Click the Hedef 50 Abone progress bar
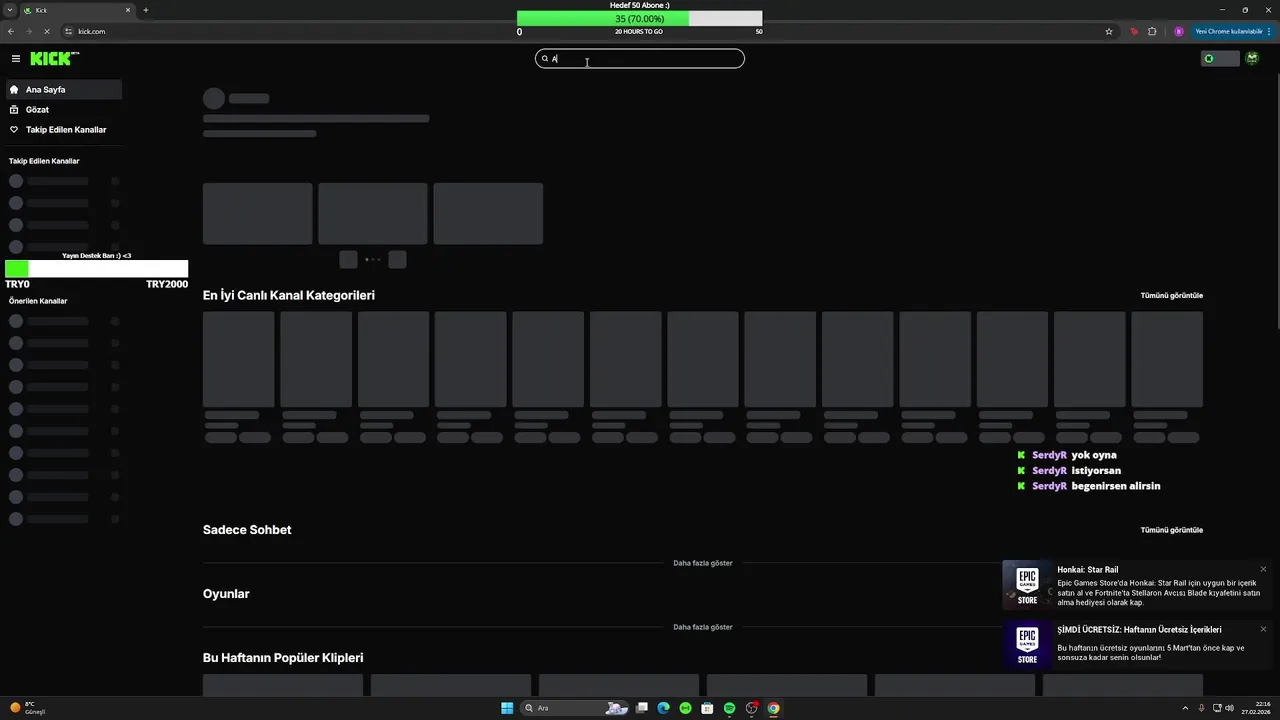Screen dimensions: 1280x720 click(x=639, y=19)
